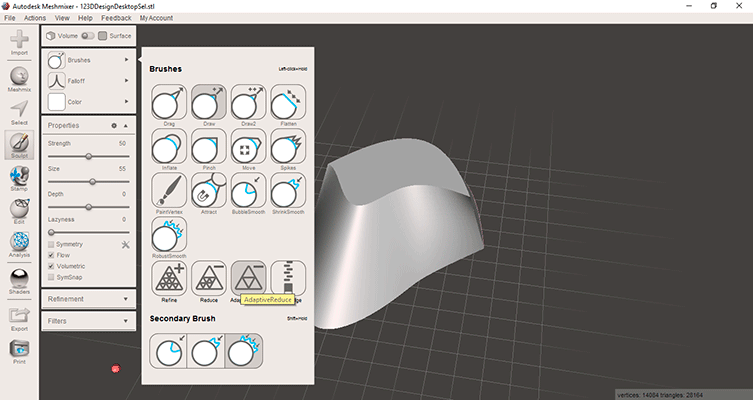Select the Inflate brush
Image resolution: width=753 pixels, height=400 pixels.
[x=169, y=146]
